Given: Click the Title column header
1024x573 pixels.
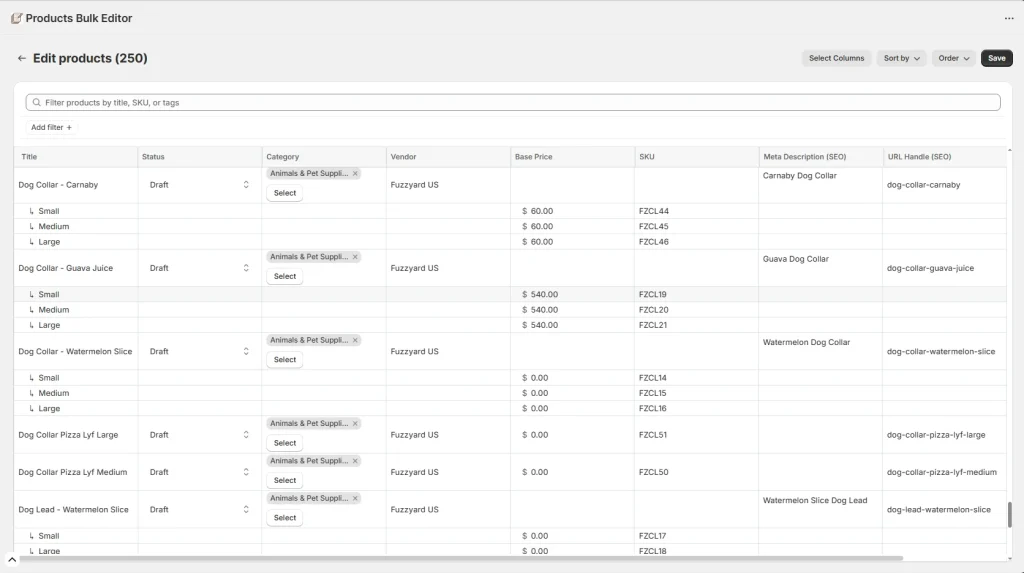Looking at the screenshot, I should click(x=76, y=157).
